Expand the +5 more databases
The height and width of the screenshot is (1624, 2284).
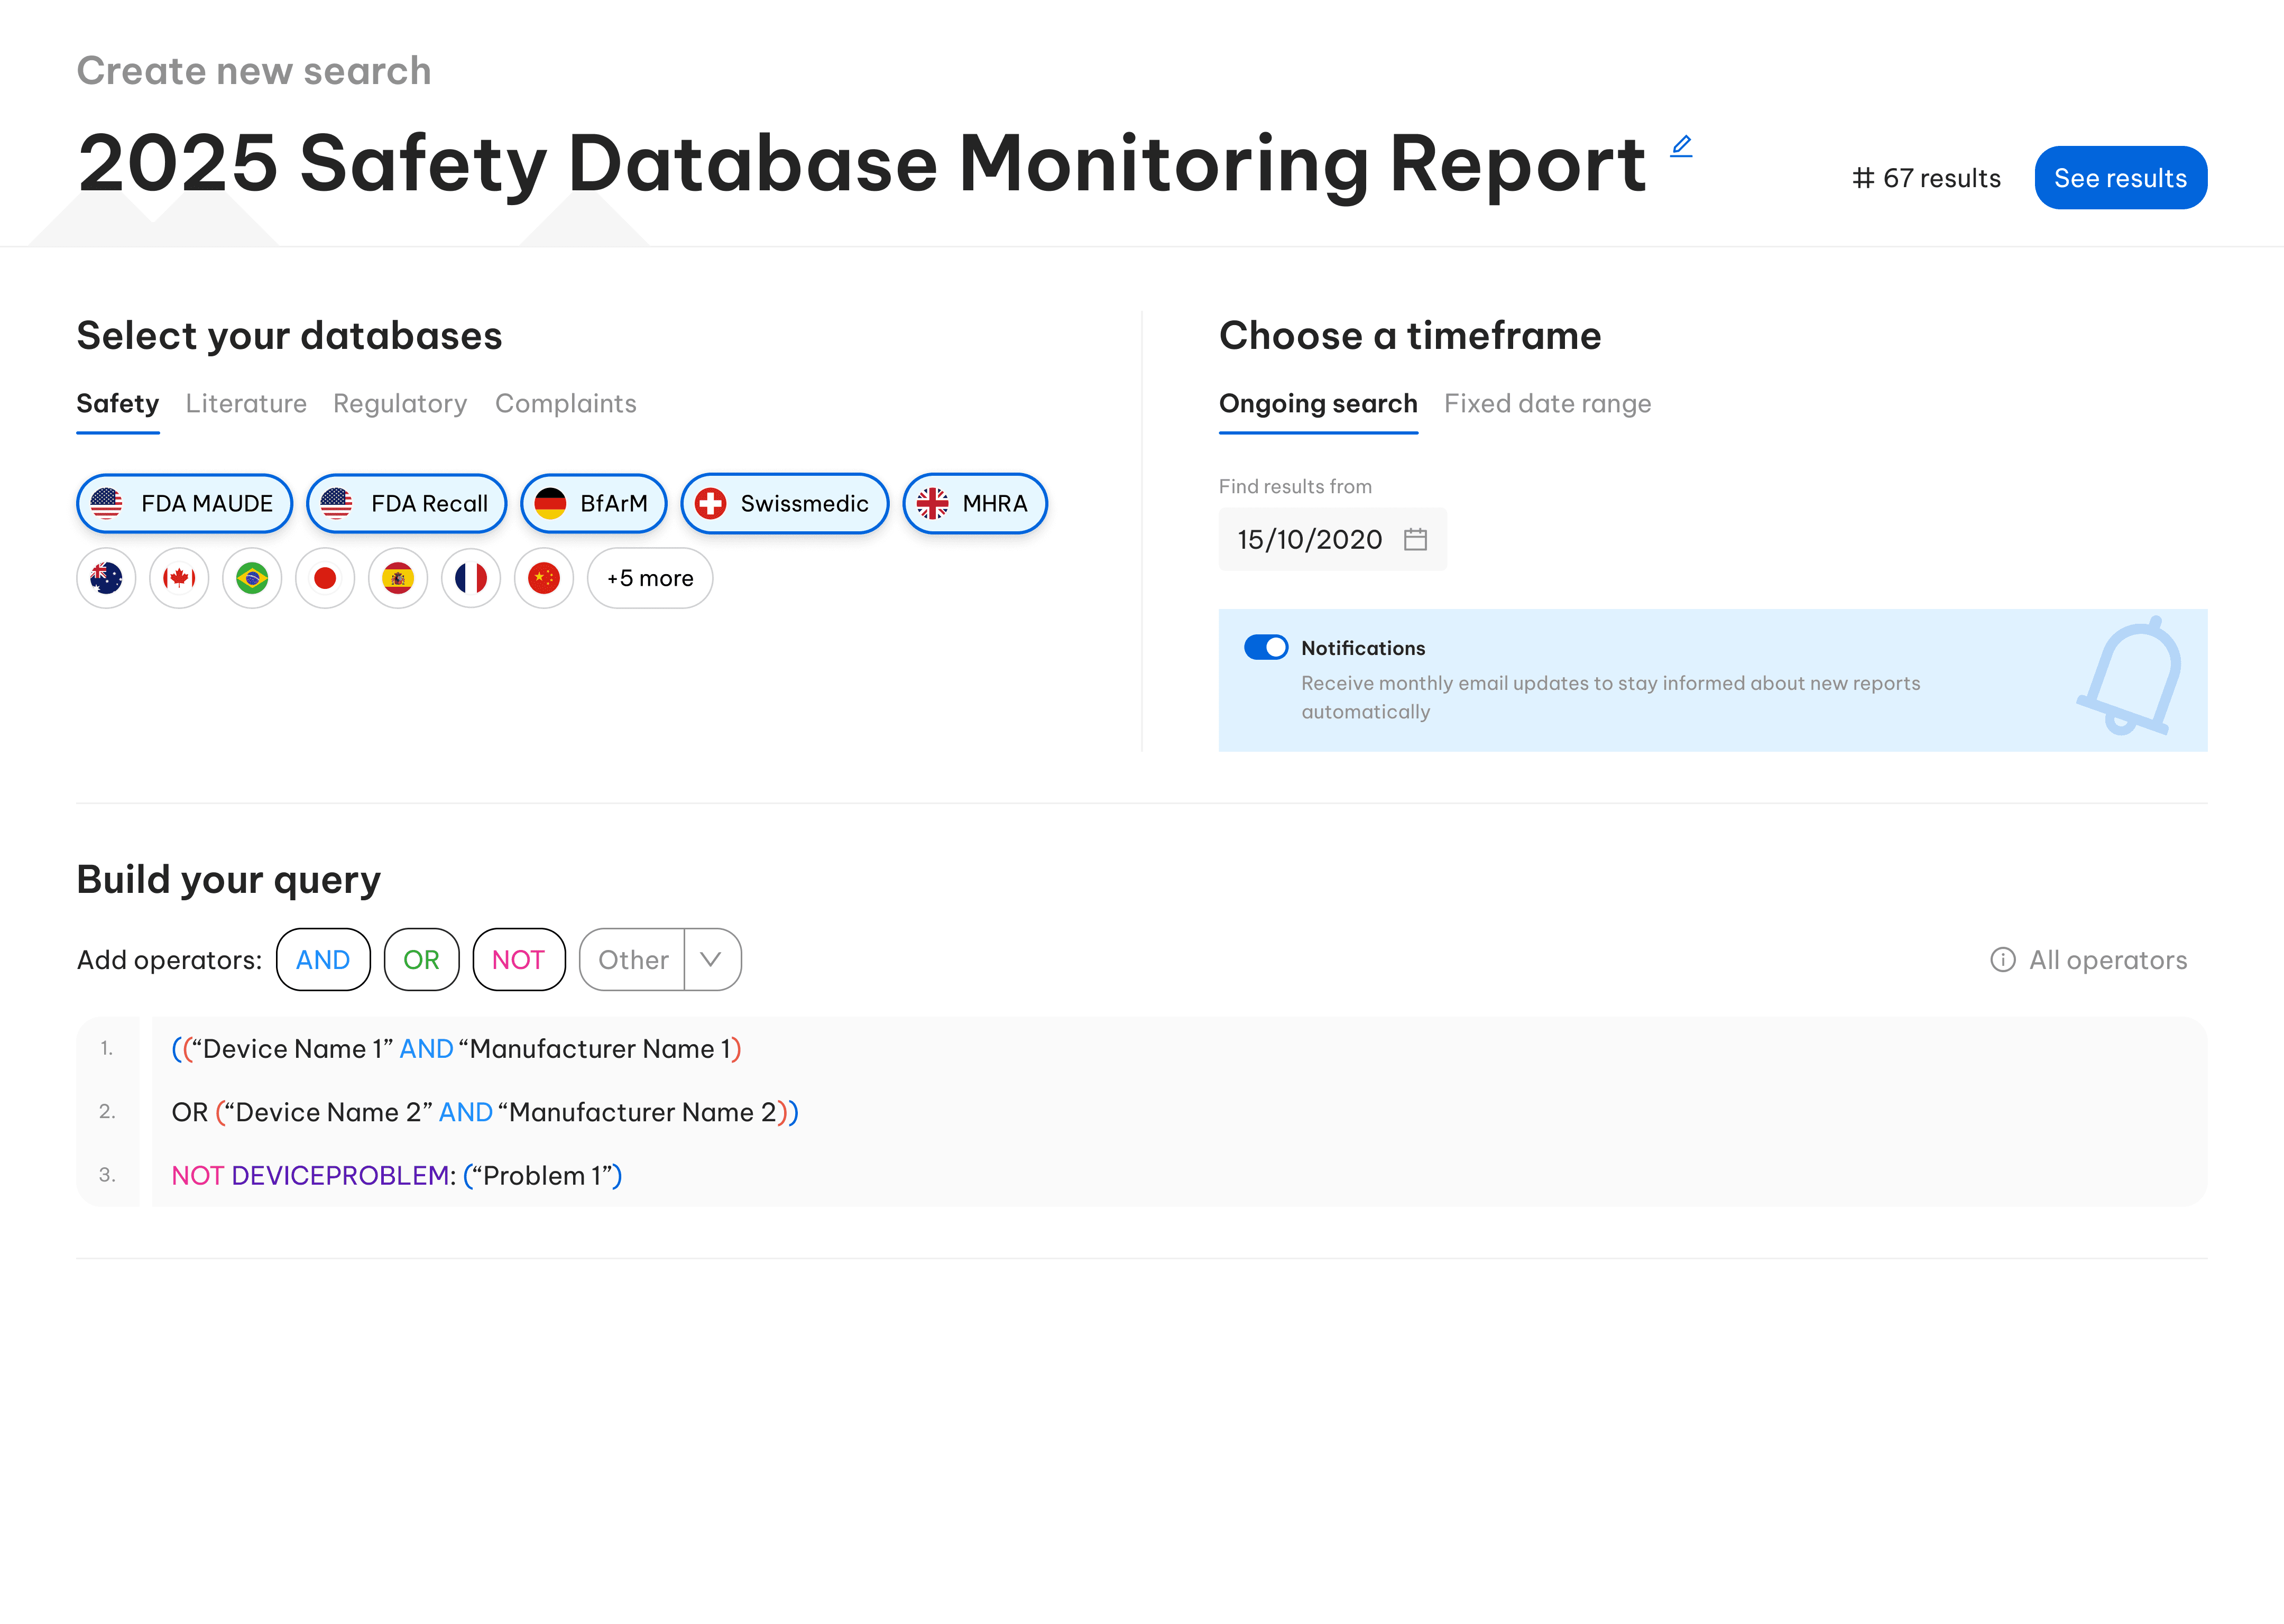pyautogui.click(x=650, y=578)
